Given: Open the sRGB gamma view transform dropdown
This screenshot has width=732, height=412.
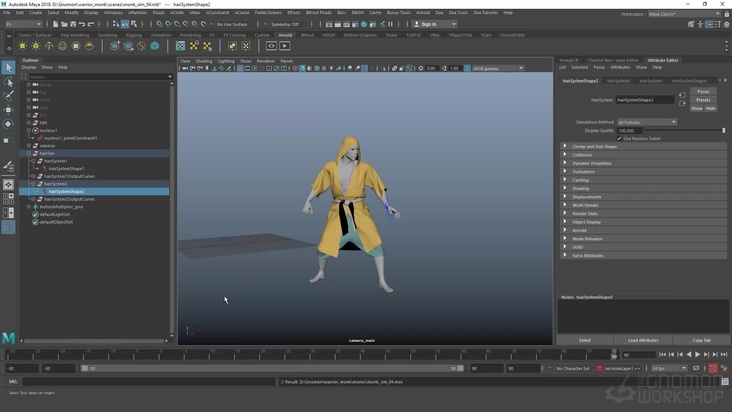Looking at the screenshot, I should click(x=498, y=69).
